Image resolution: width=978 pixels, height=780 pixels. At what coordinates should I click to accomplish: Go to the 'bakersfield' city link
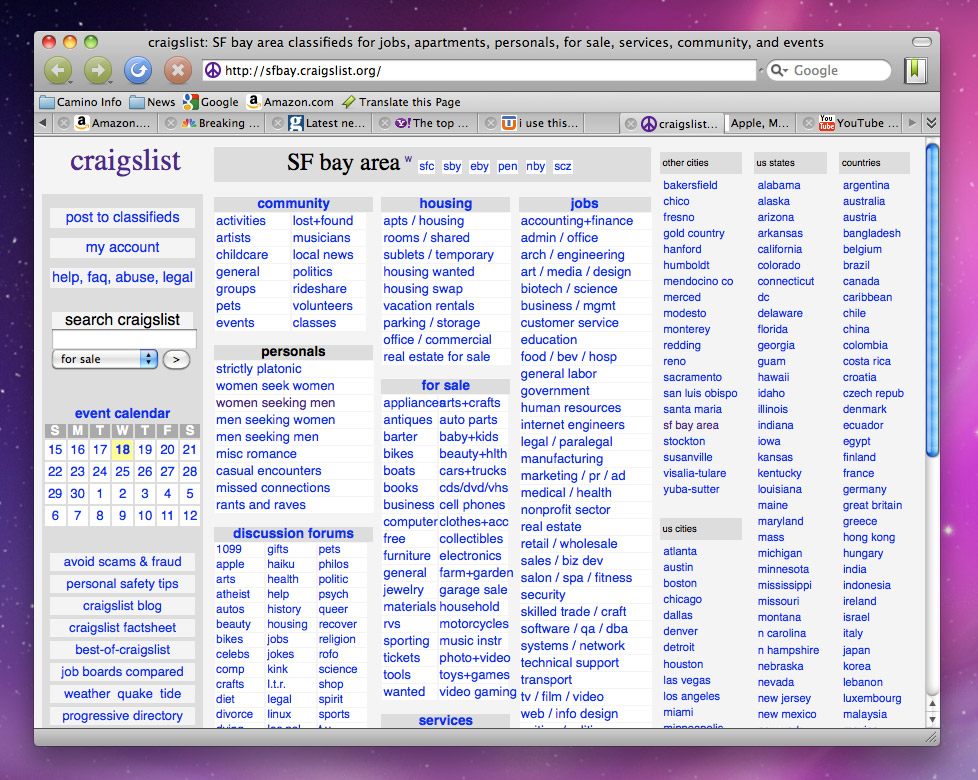tap(690, 185)
